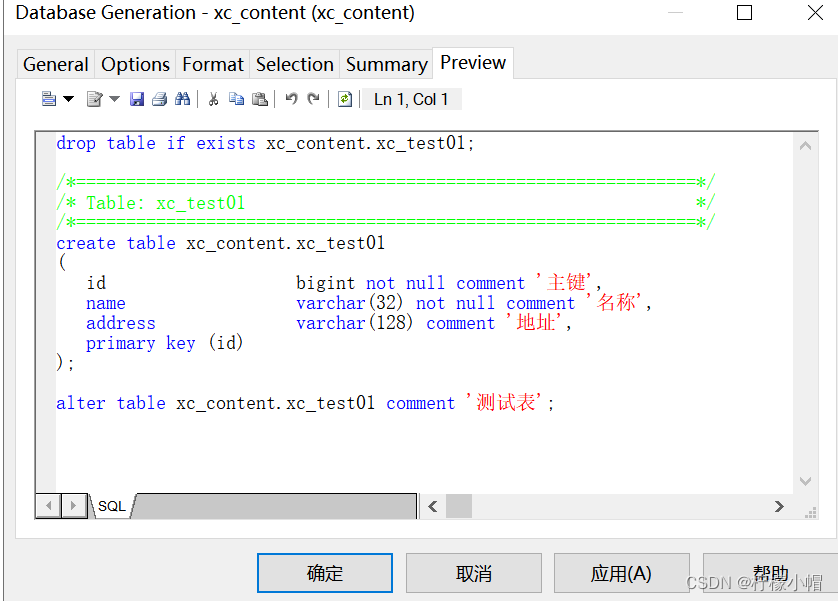The height and width of the screenshot is (601, 838).
Task: Select the SQL sheet tab
Action: click(x=112, y=506)
